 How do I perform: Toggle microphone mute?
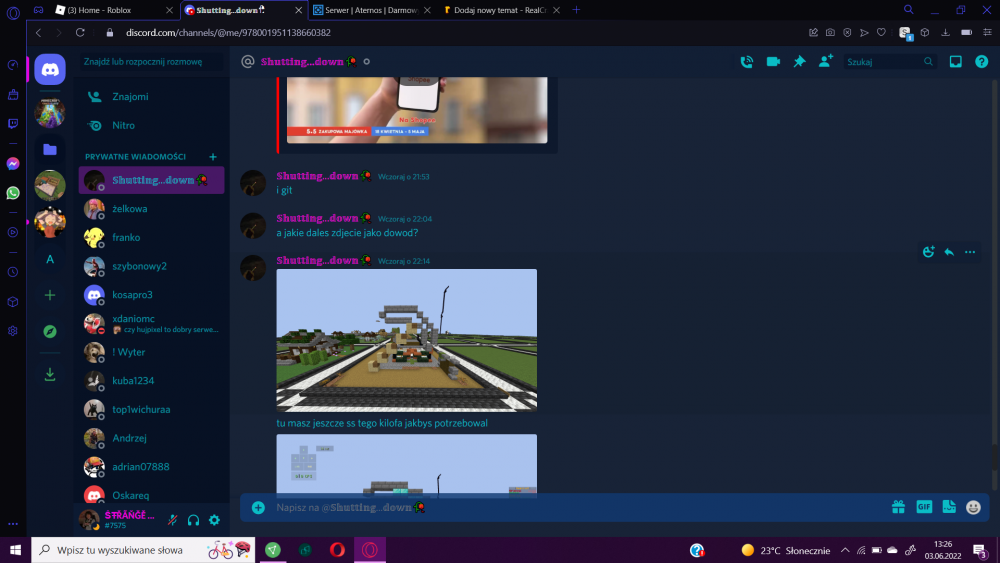click(x=173, y=520)
